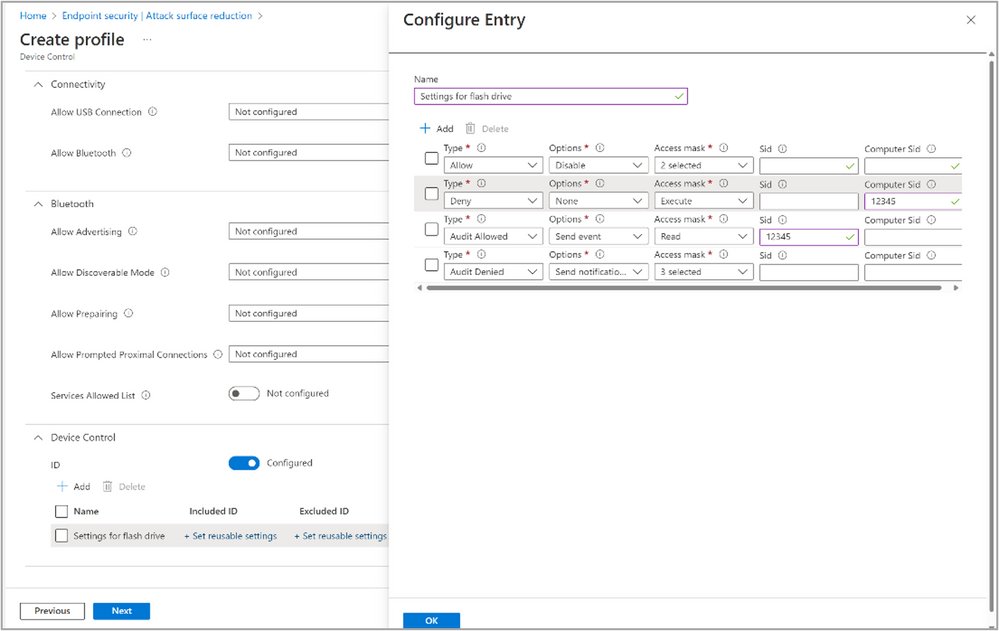
Task: Click info icon by Computer Sid in Audit Denied row
Action: [x=931, y=255]
